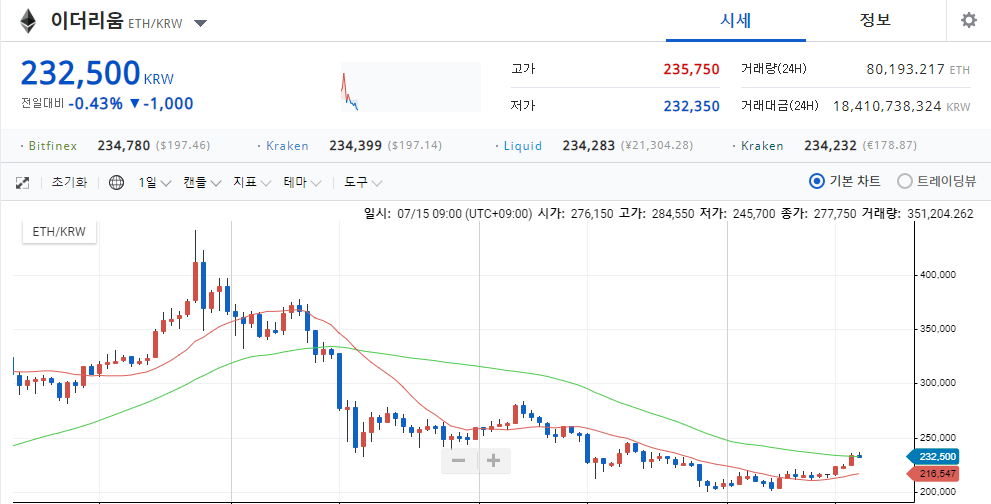
Task: Click the ETH/KRW chart label button
Action: click(x=60, y=232)
